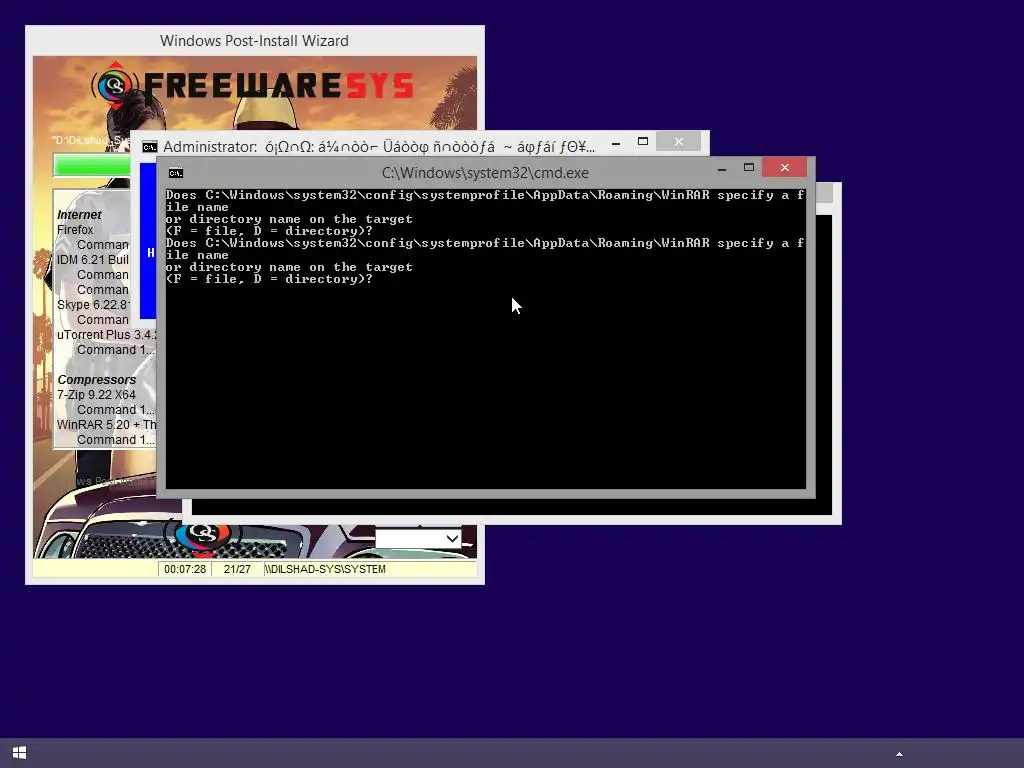Click Command 1 under uTorrent Plus
Viewport: 1024px width, 768px height.
(x=116, y=350)
